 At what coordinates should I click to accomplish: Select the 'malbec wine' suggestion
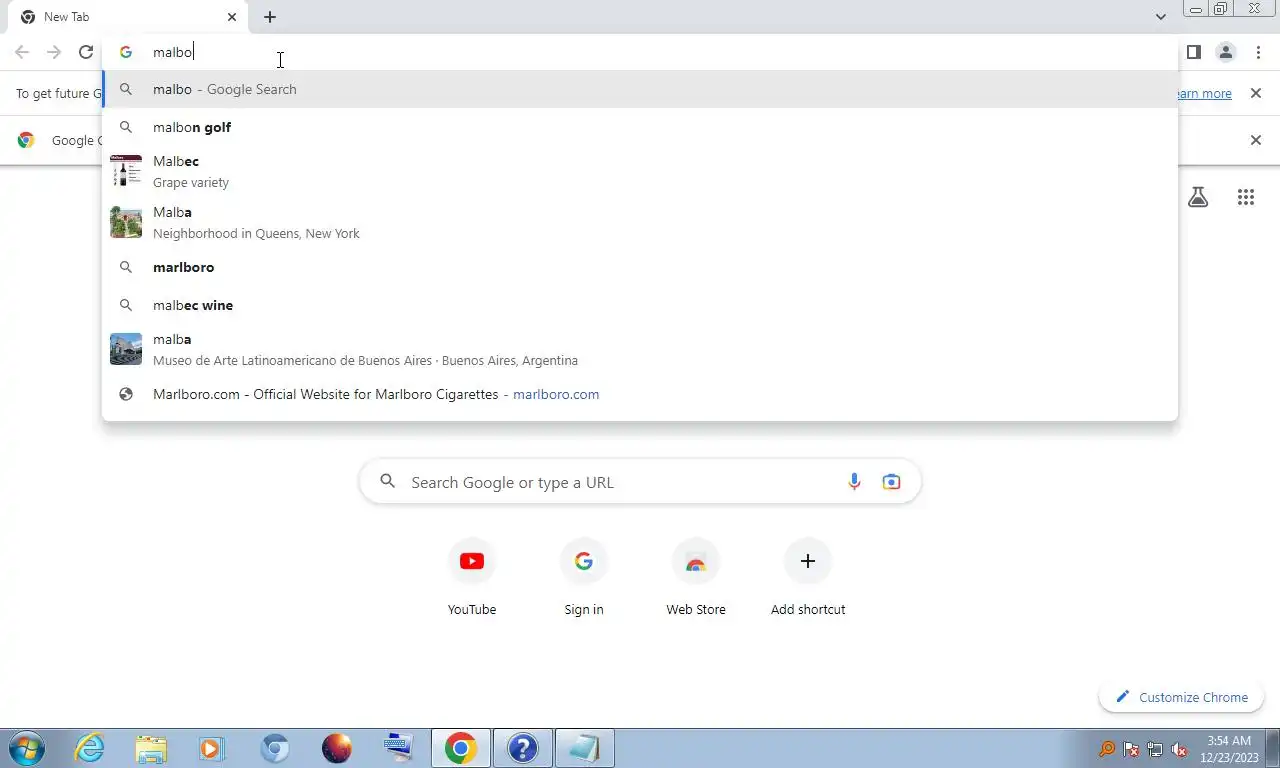[x=640, y=305]
